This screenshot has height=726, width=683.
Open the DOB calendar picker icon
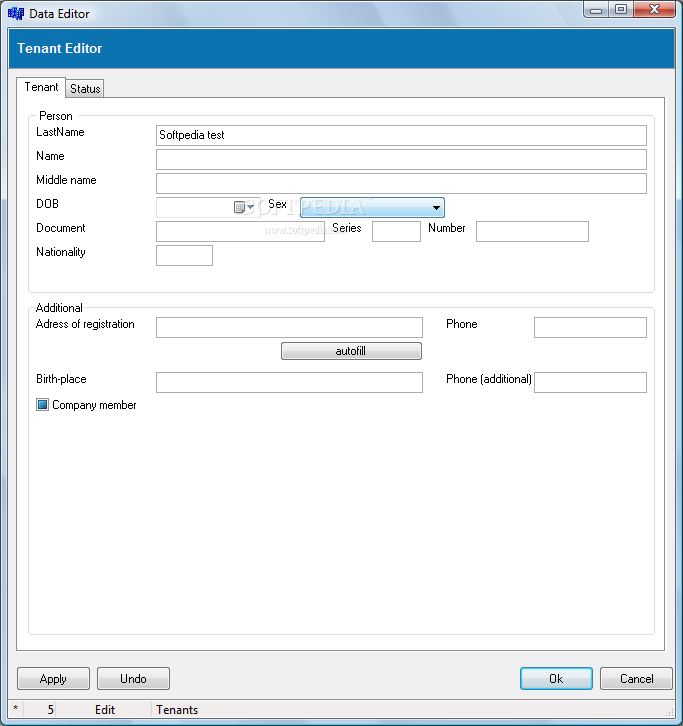pyautogui.click(x=244, y=207)
